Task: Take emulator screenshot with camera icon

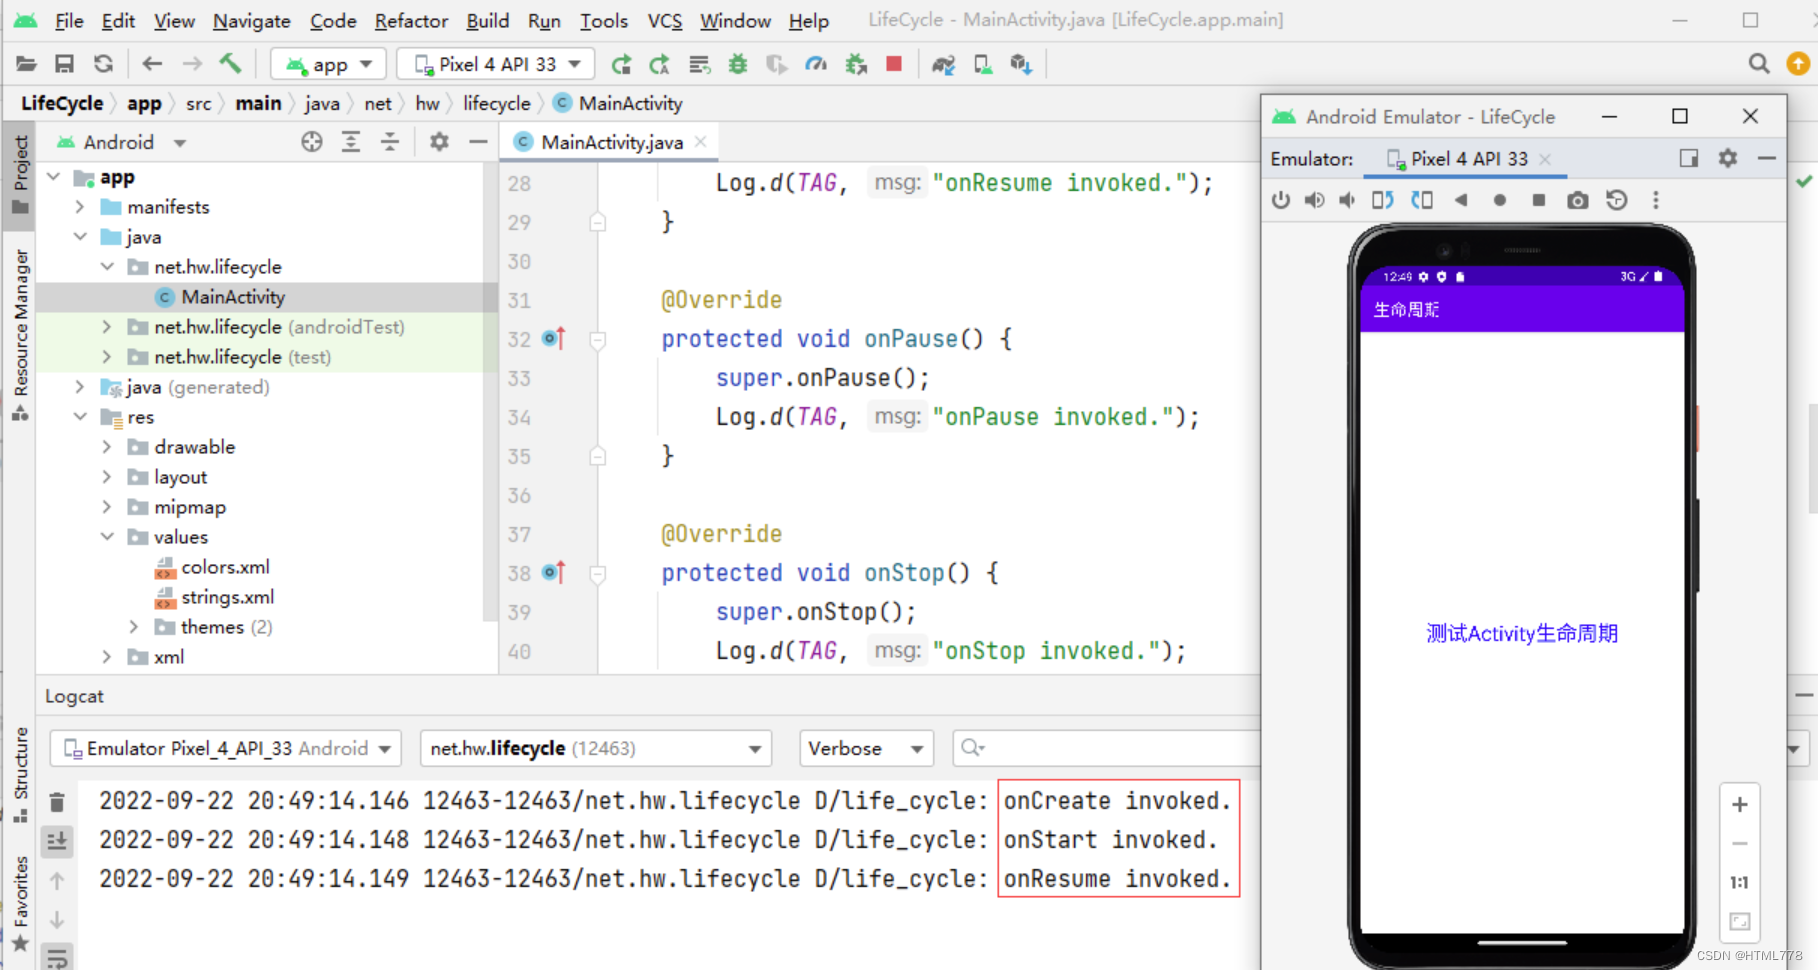Action: [1577, 200]
